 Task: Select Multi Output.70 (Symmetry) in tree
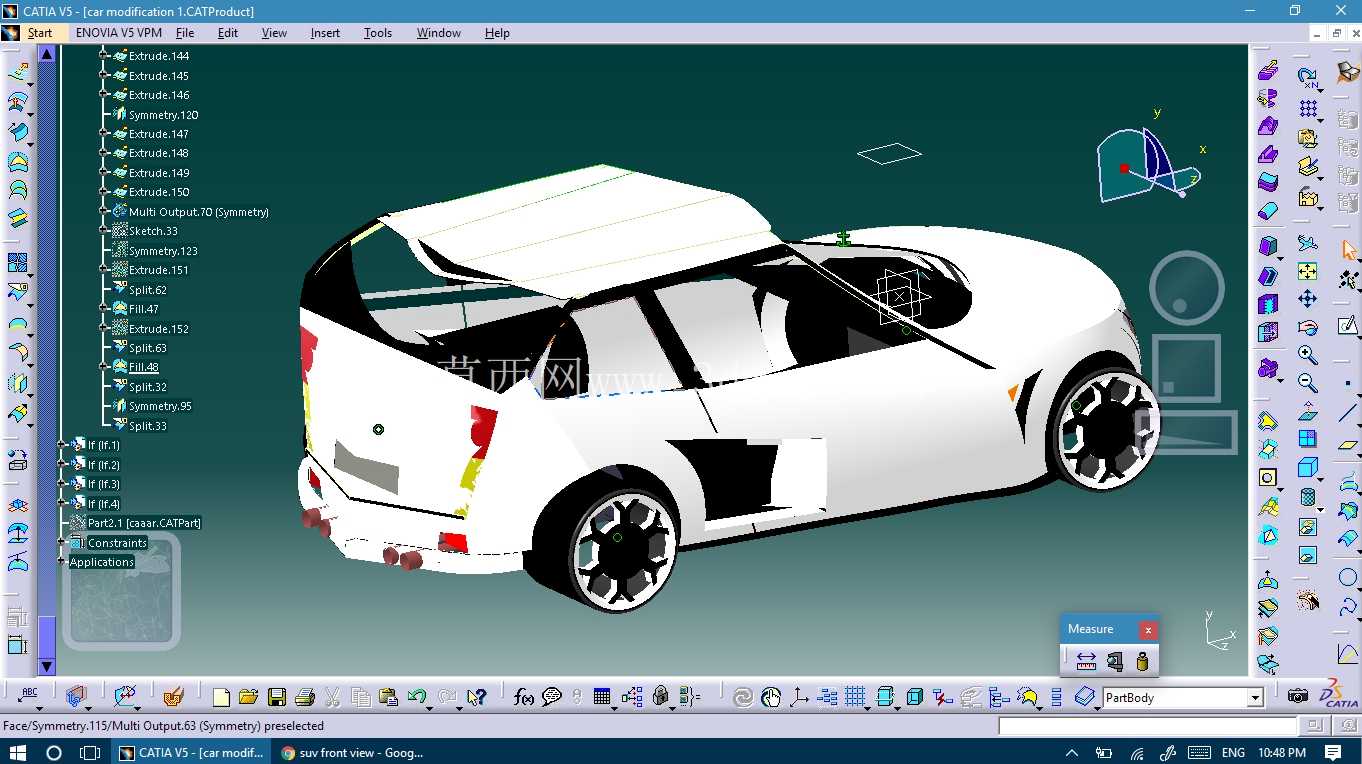pos(198,212)
